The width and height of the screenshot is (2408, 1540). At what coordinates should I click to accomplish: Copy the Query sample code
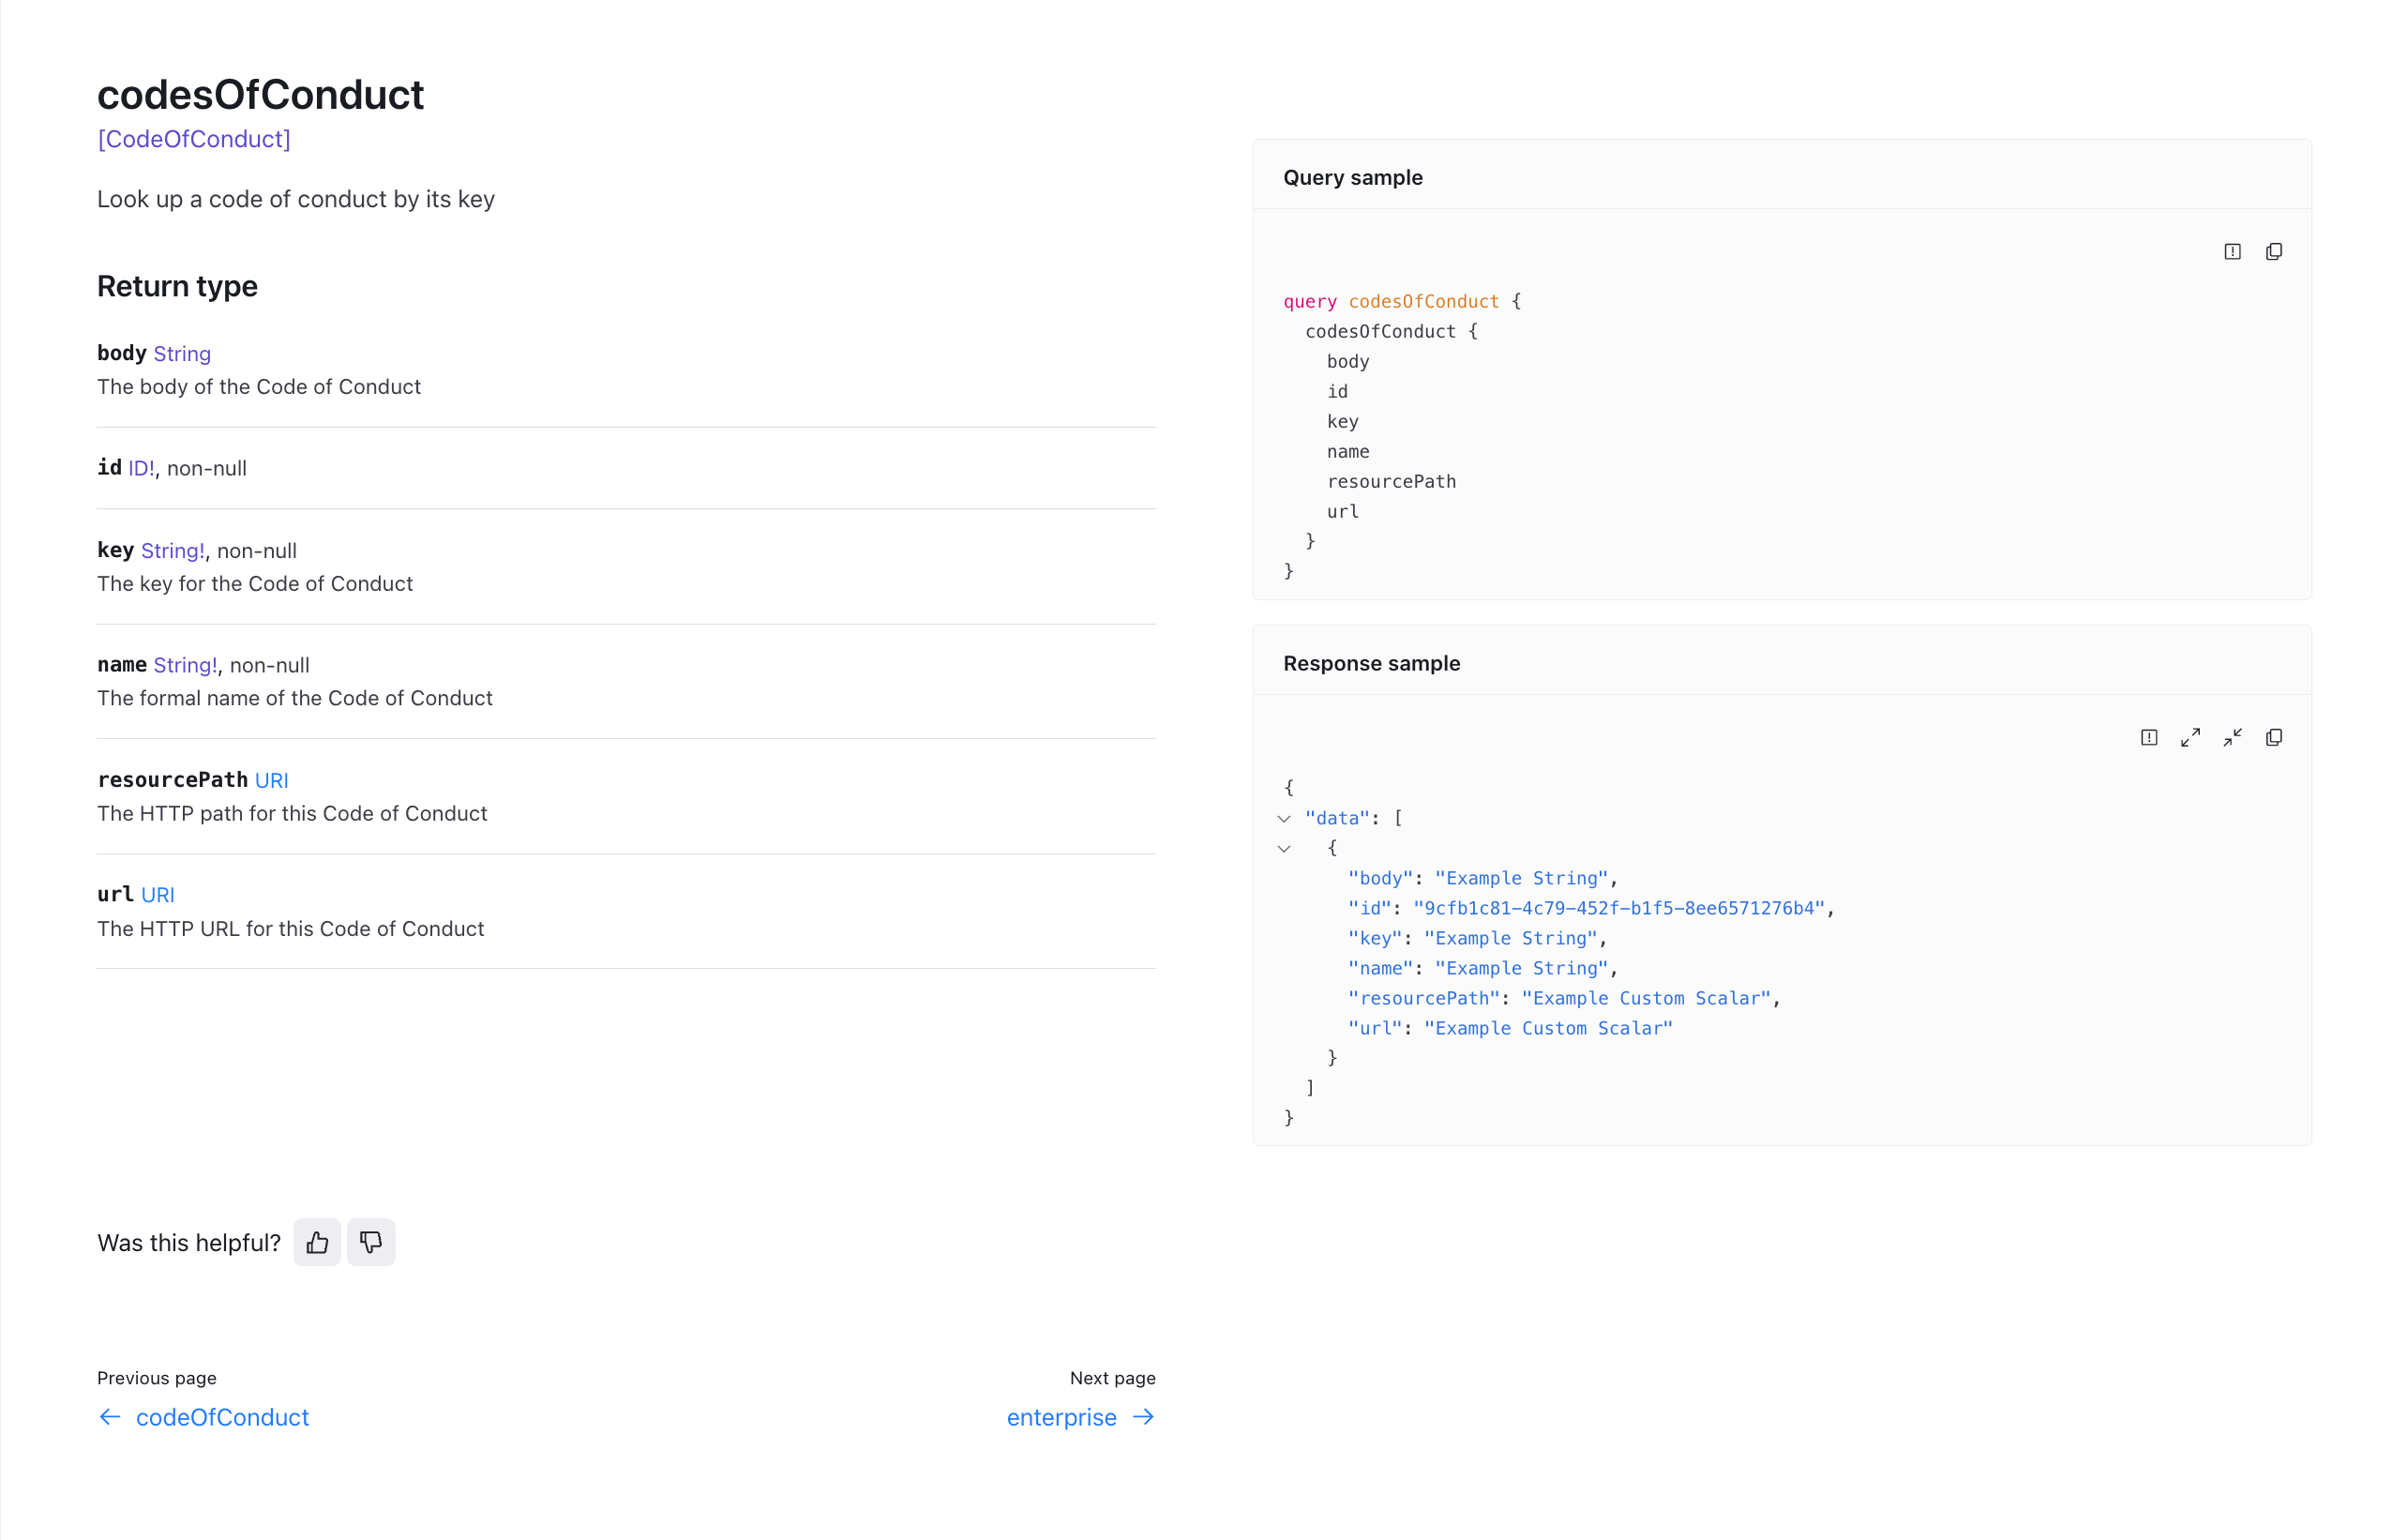point(2273,251)
